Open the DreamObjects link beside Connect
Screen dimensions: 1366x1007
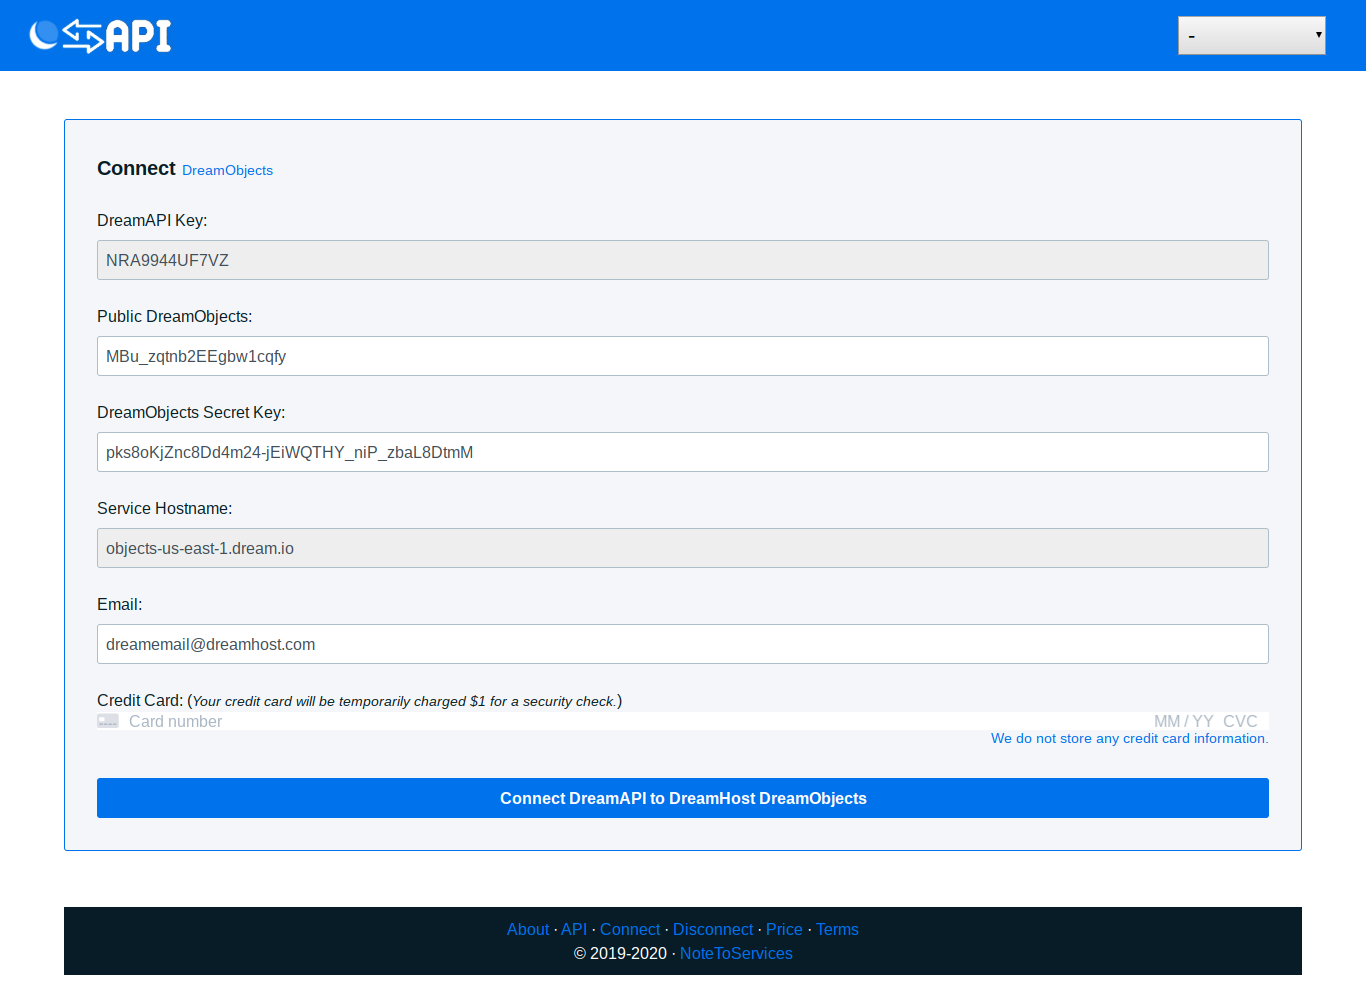pyautogui.click(x=227, y=170)
